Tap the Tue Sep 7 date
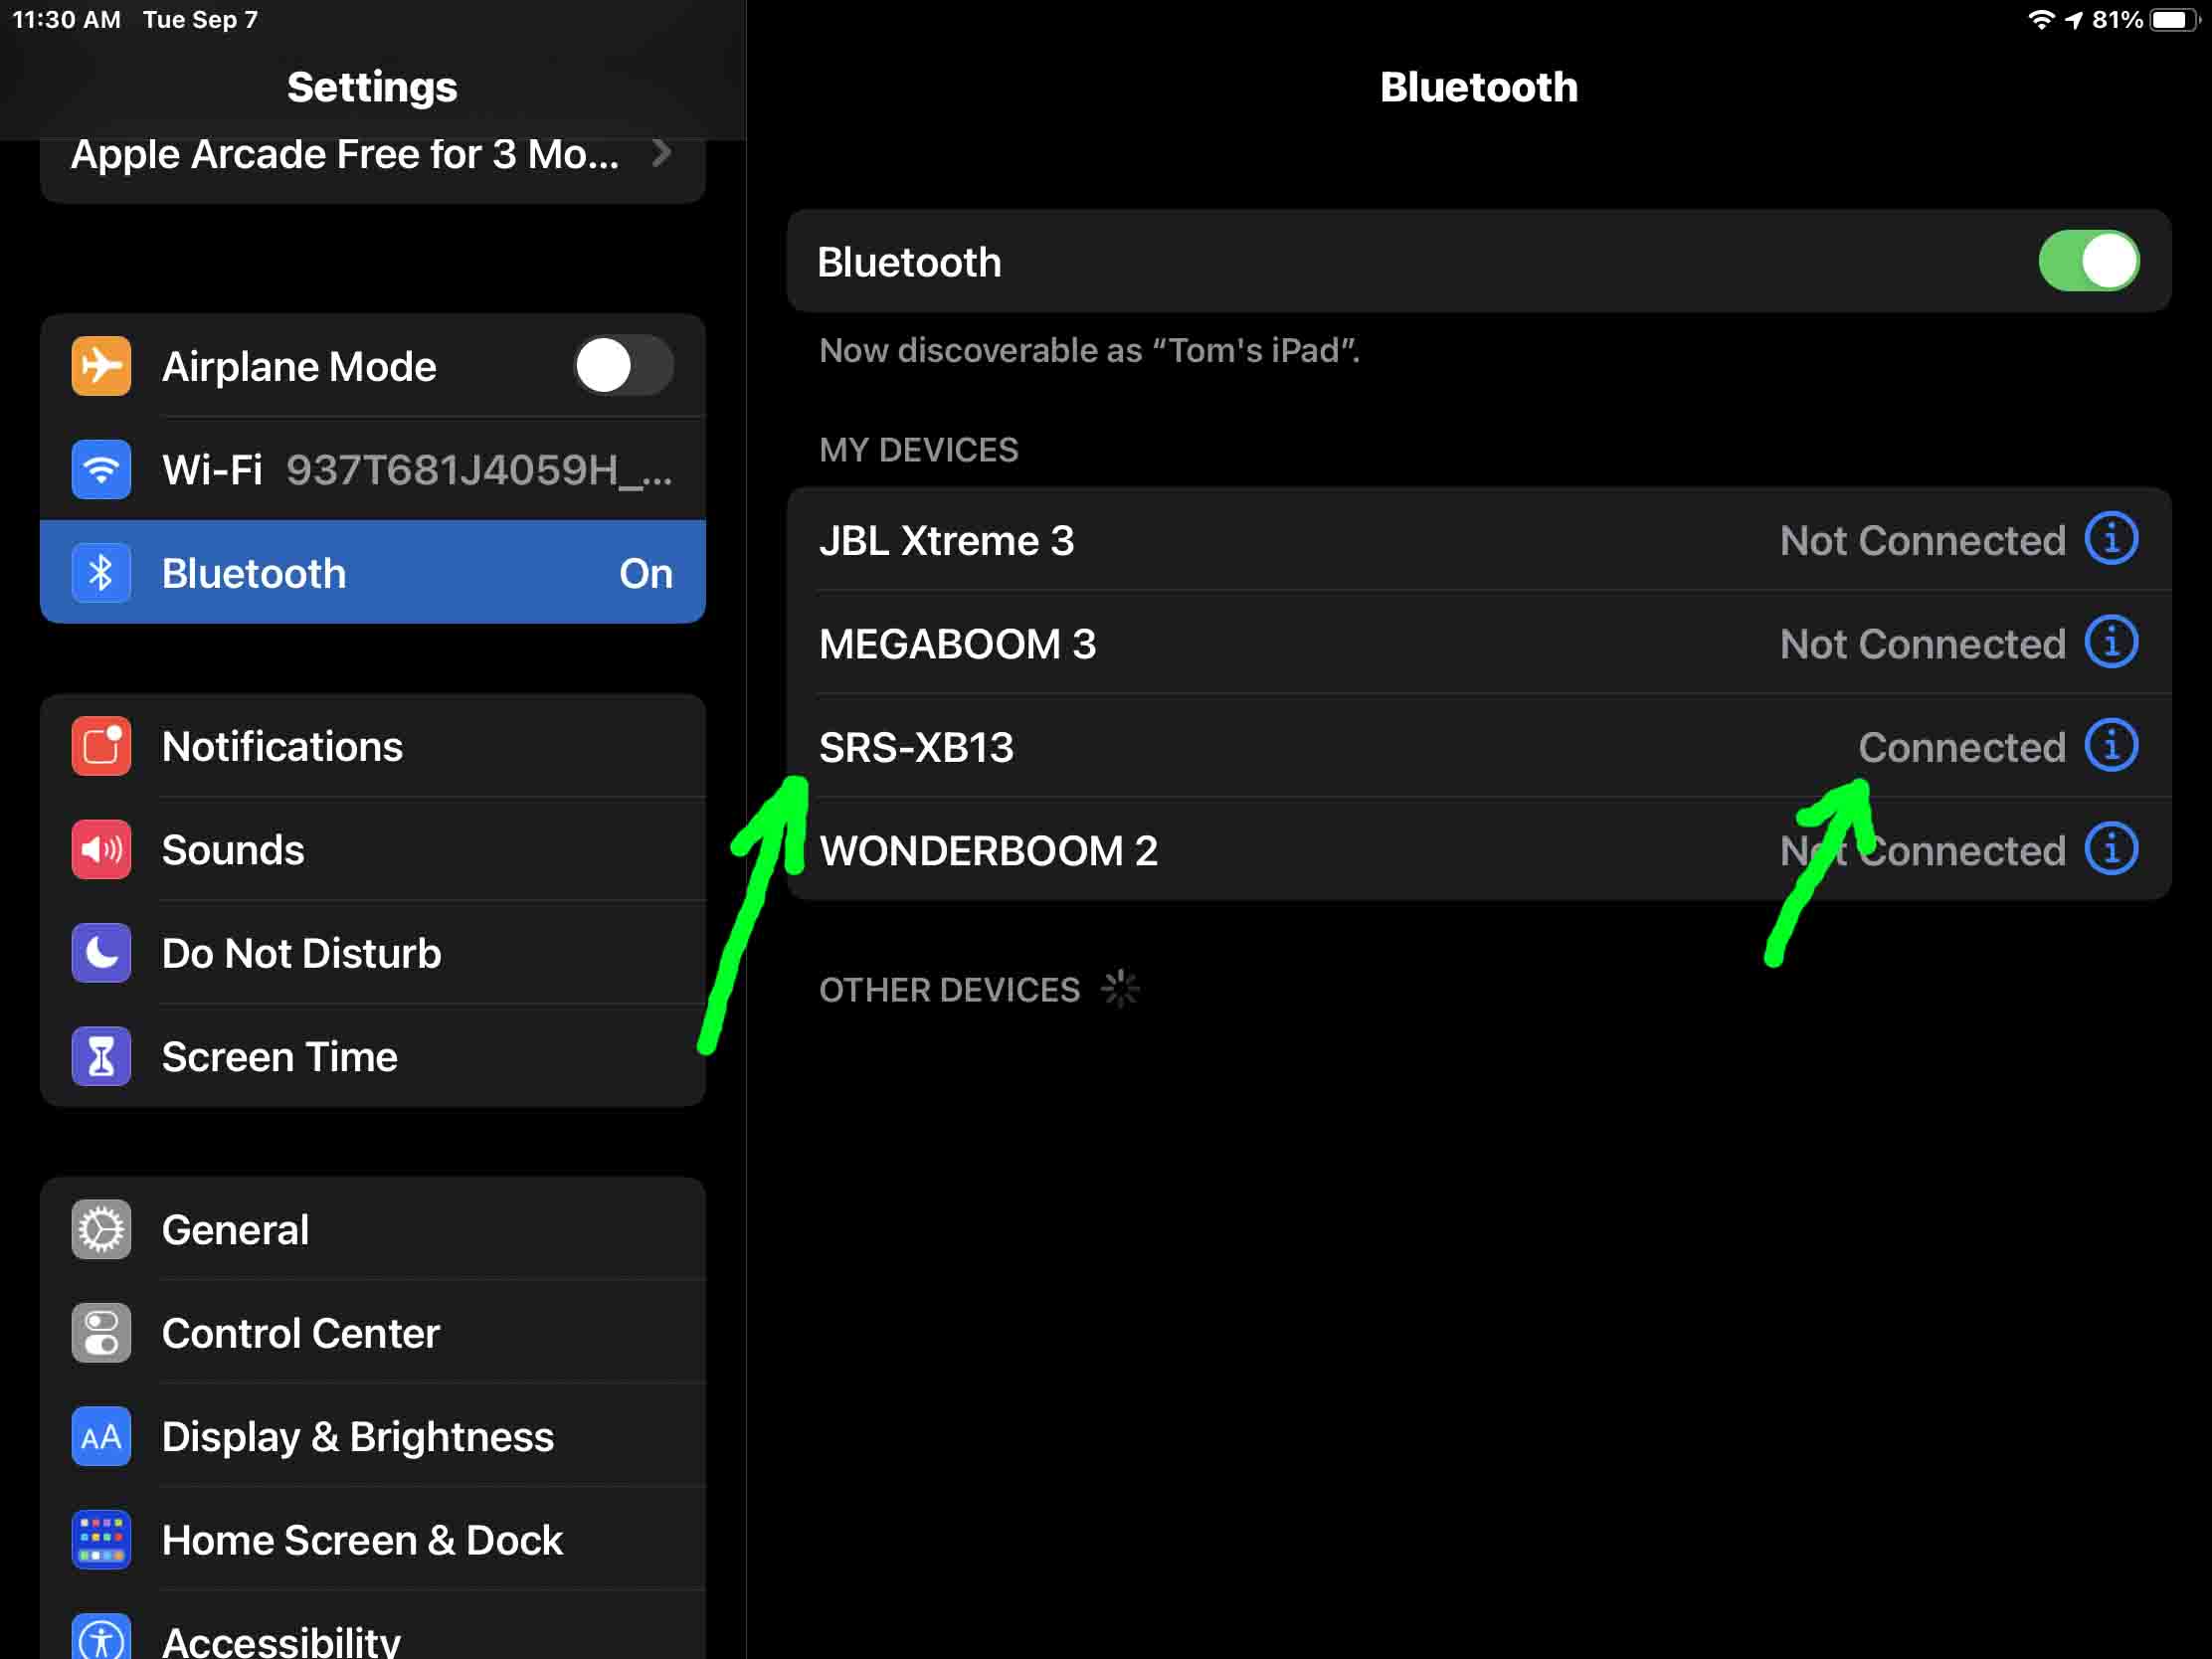The image size is (2212, 1659). point(200,20)
